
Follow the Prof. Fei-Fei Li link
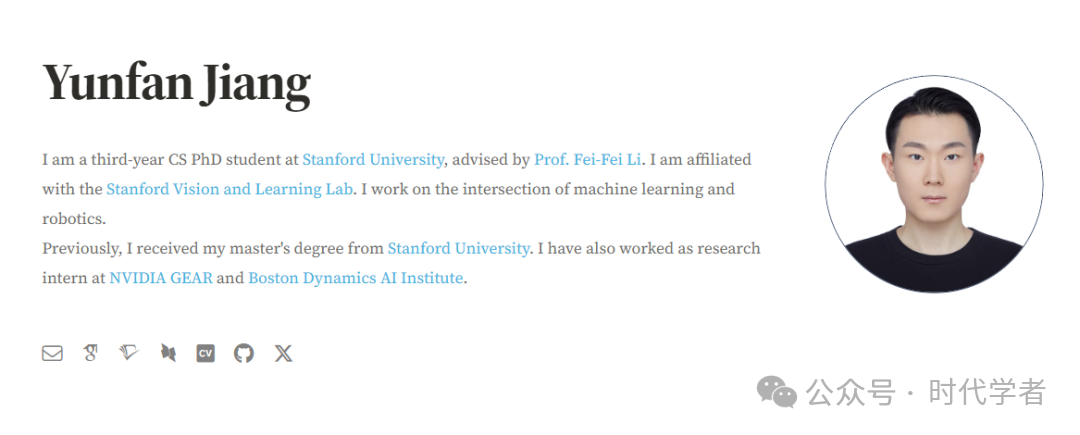(x=588, y=159)
